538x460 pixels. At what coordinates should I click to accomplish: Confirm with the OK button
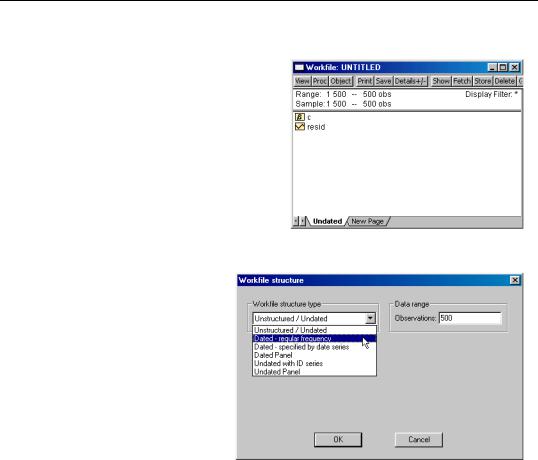pyautogui.click(x=338, y=439)
